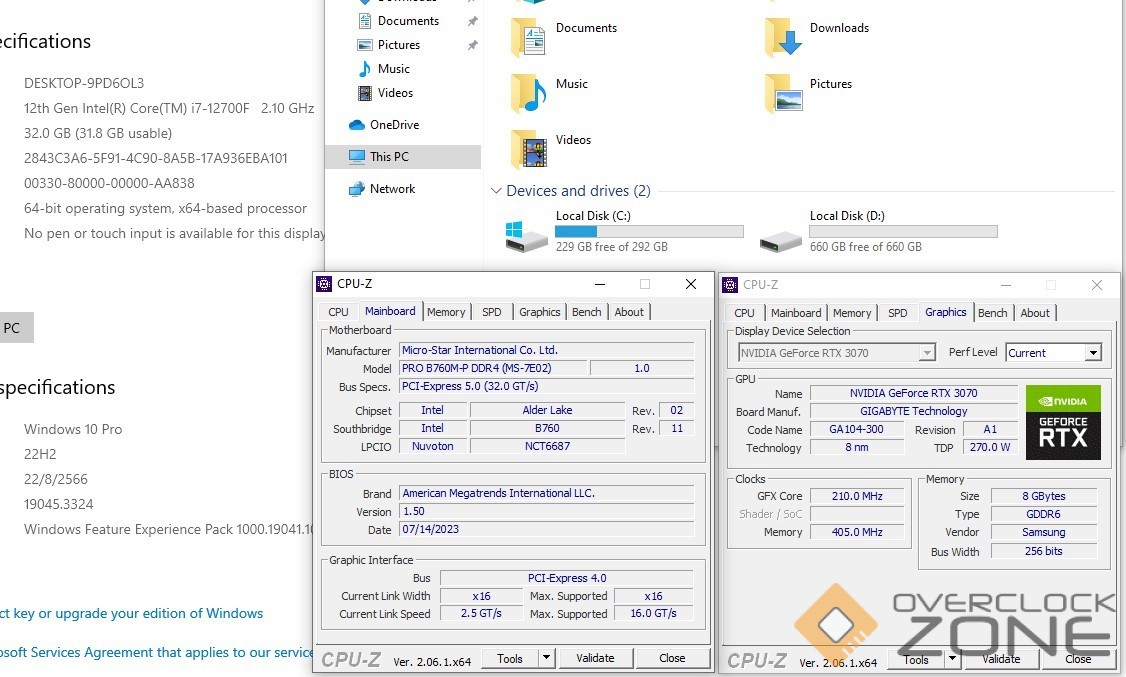Open Downloads folder icon in main pane
1126x677 pixels.
click(x=783, y=37)
